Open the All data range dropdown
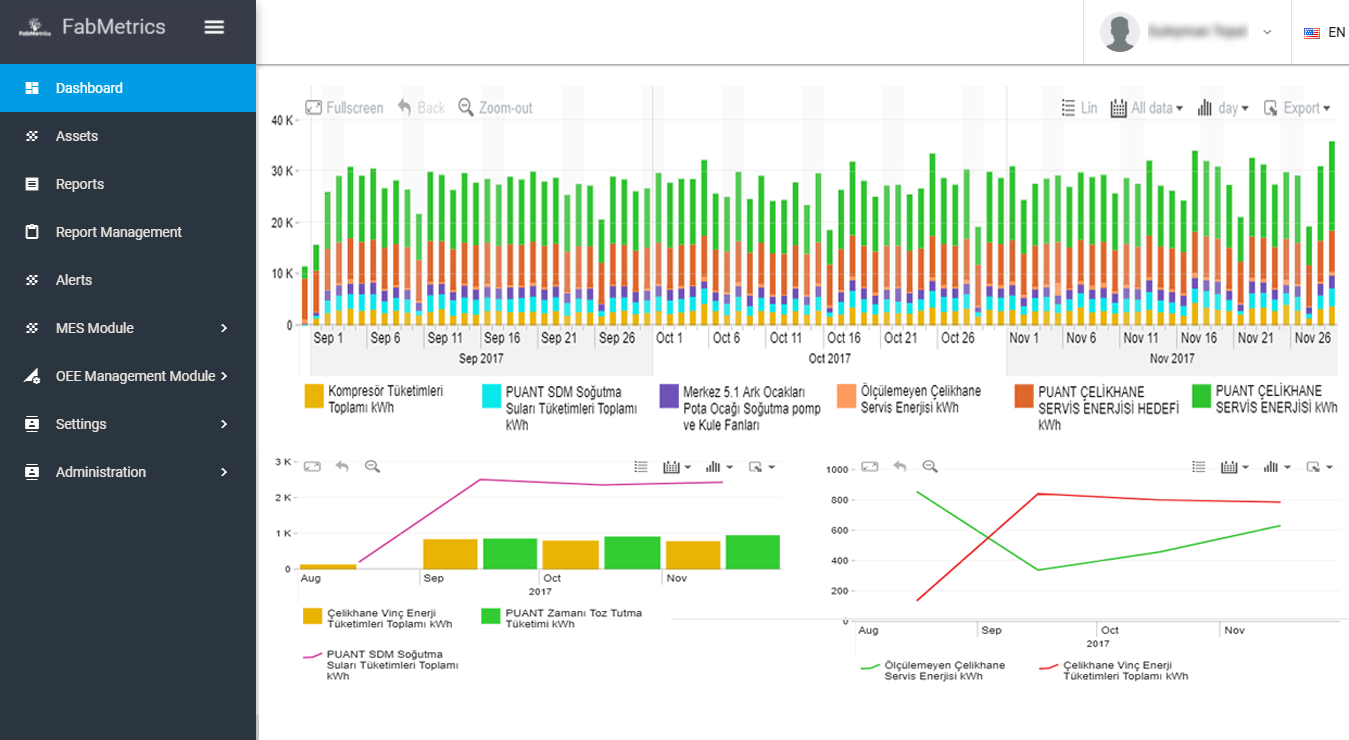Viewport: 1349px width, 740px height. (1147, 108)
